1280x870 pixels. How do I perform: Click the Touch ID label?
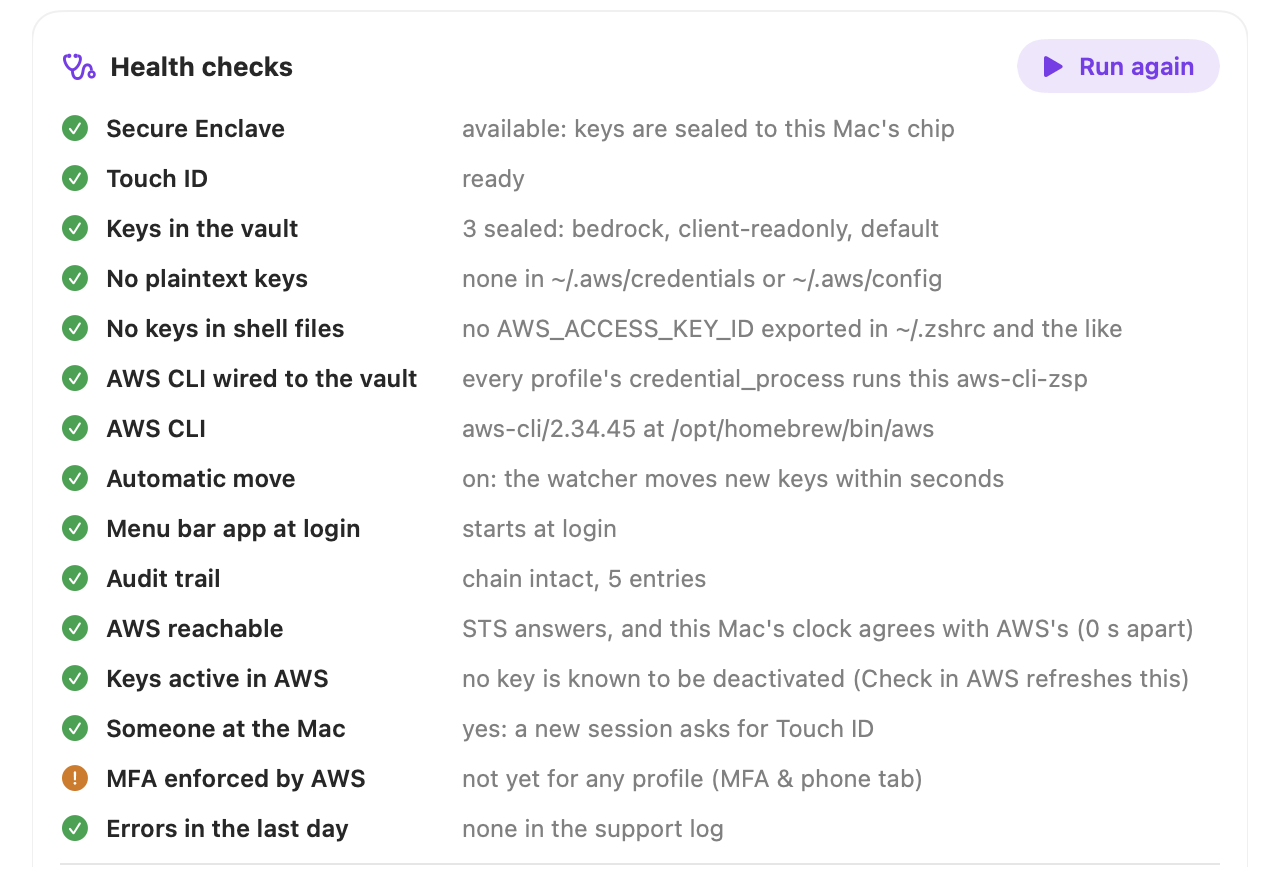pyautogui.click(x=157, y=179)
